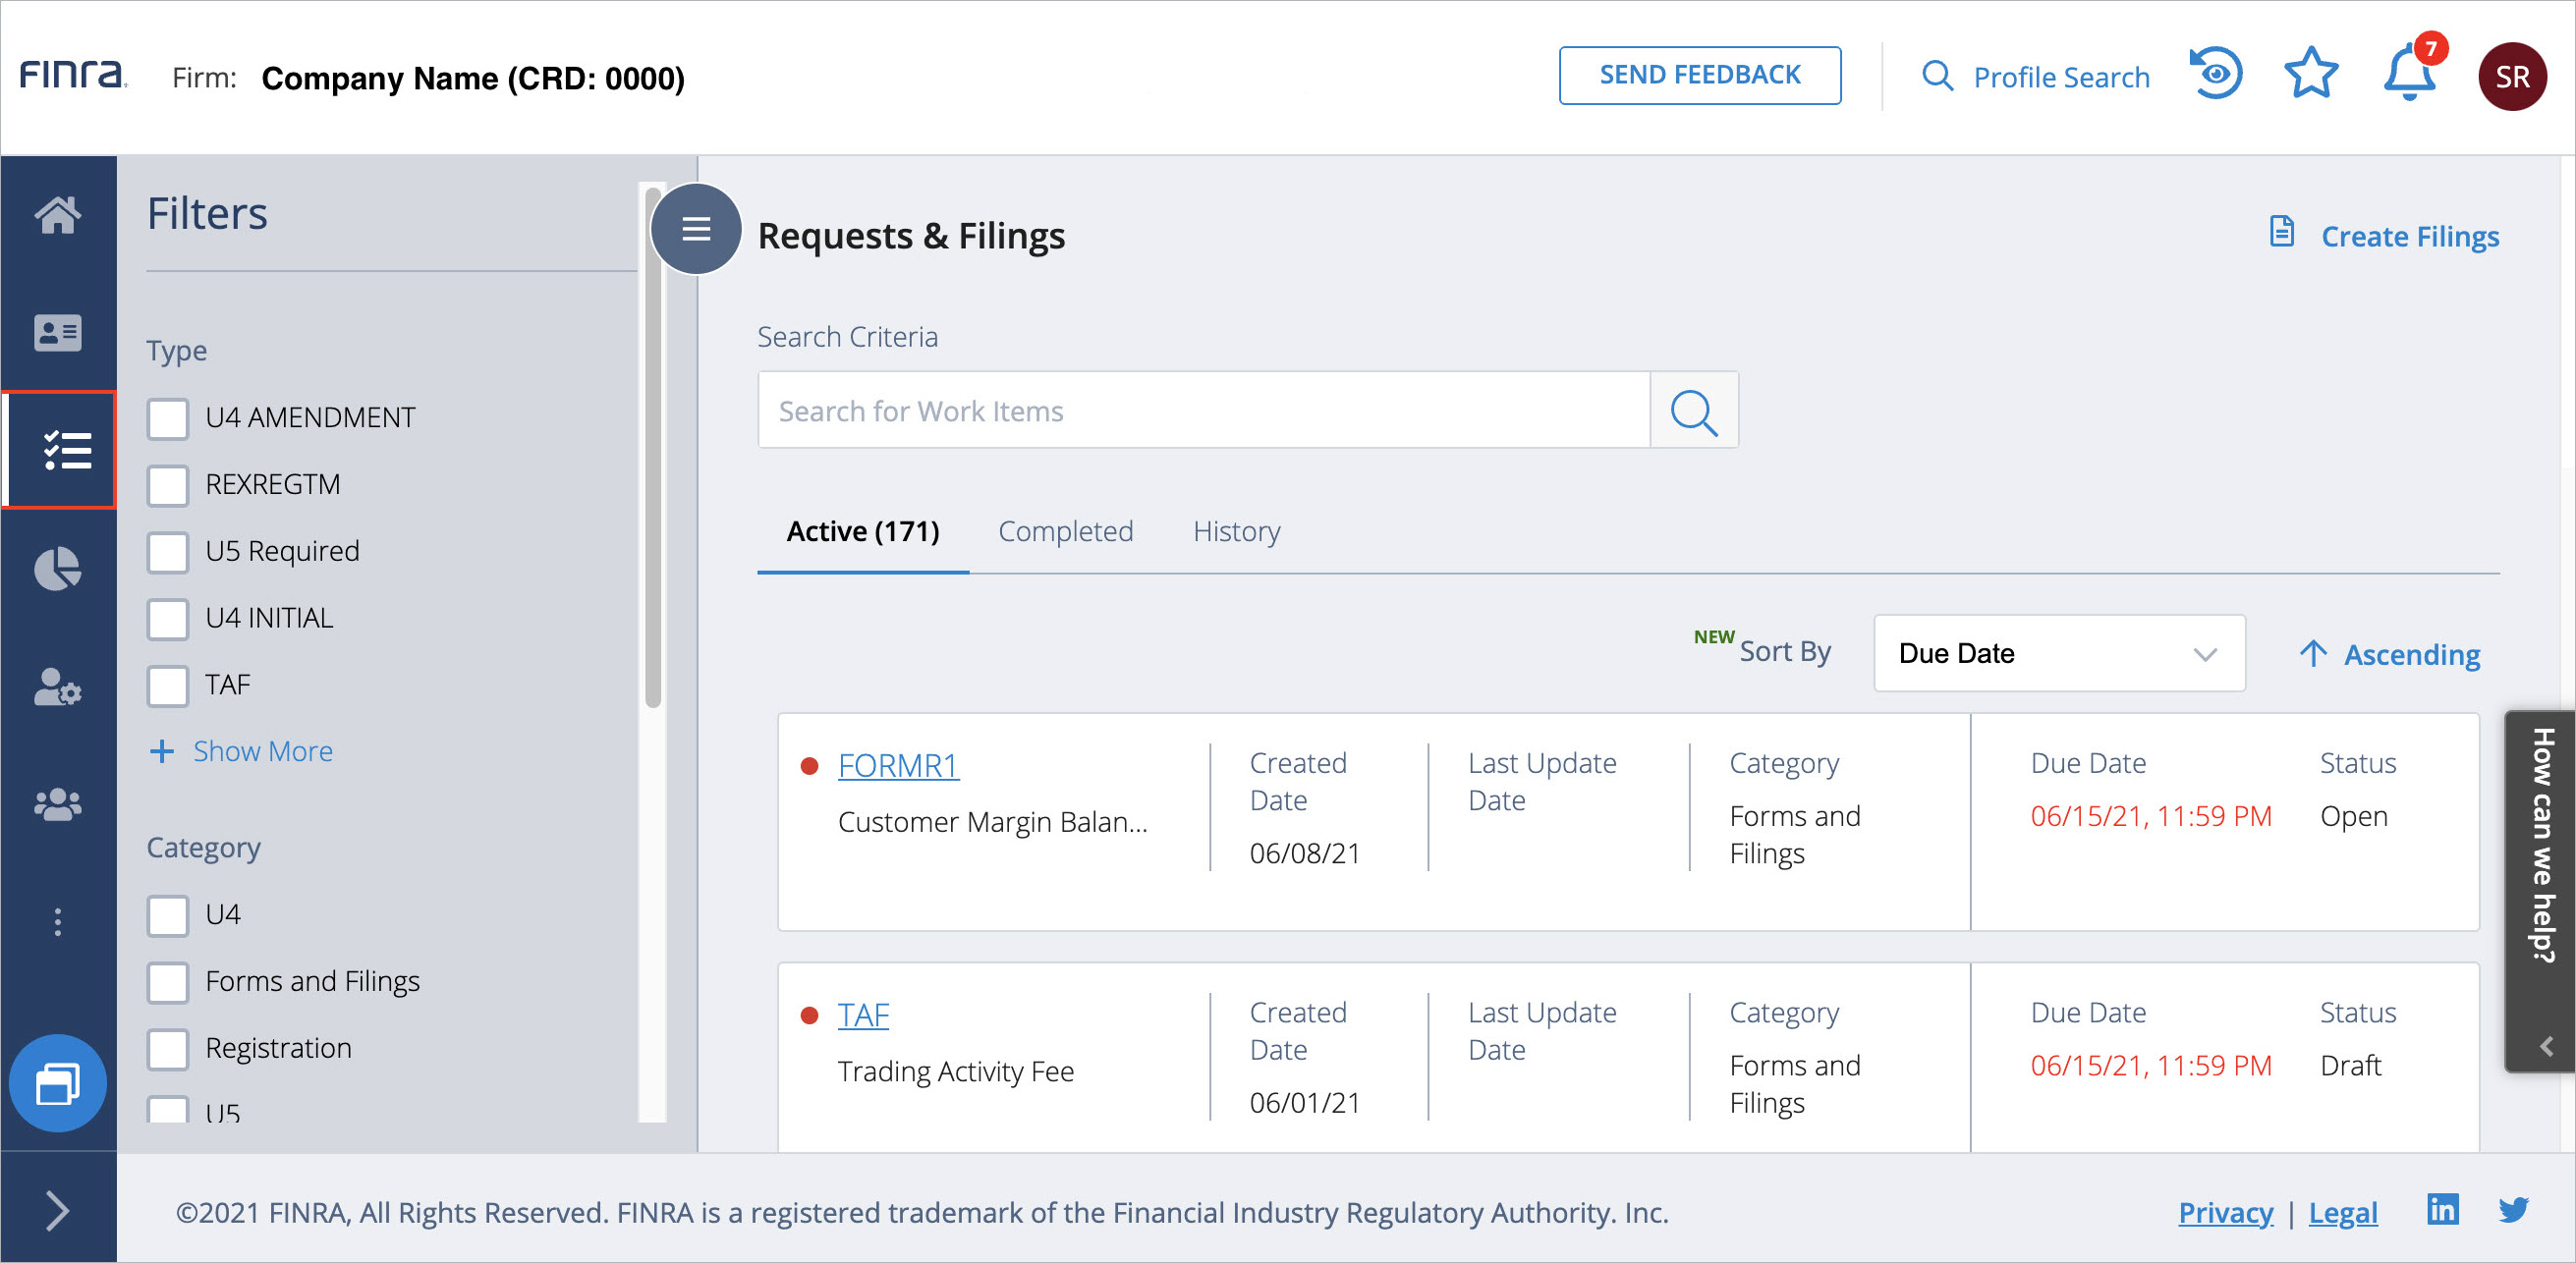Toggle the U5 Required filter checkbox
This screenshot has height=1263, width=2576.
coord(169,550)
